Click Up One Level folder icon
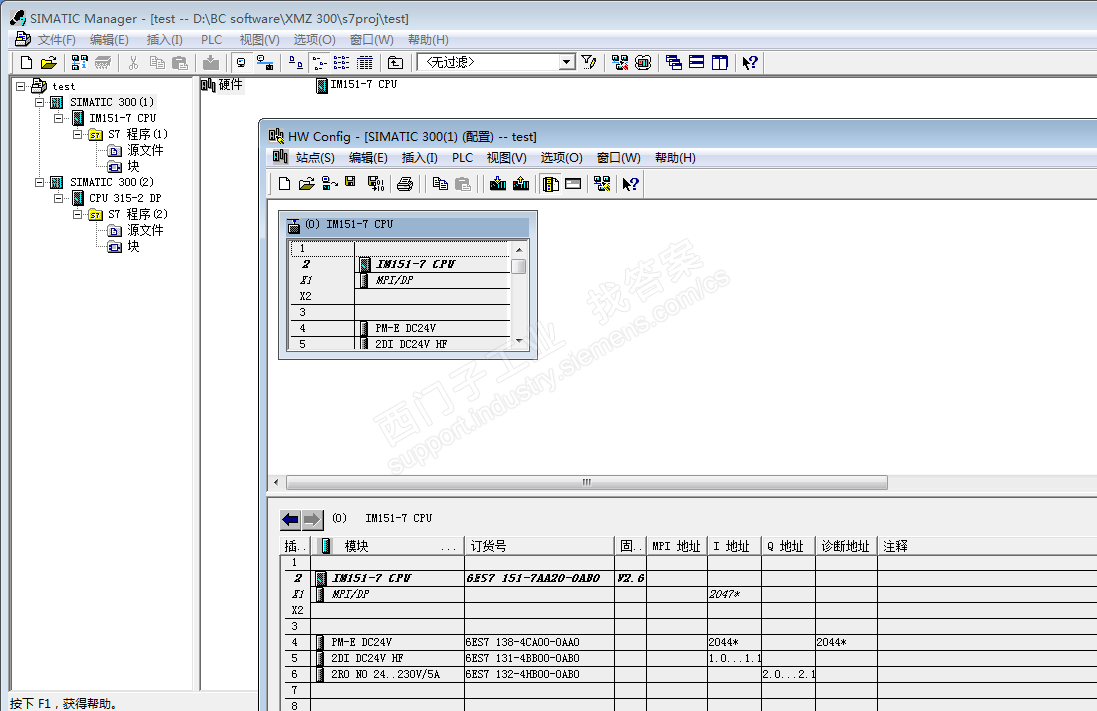Image resolution: width=1097 pixels, height=711 pixels. tap(395, 63)
